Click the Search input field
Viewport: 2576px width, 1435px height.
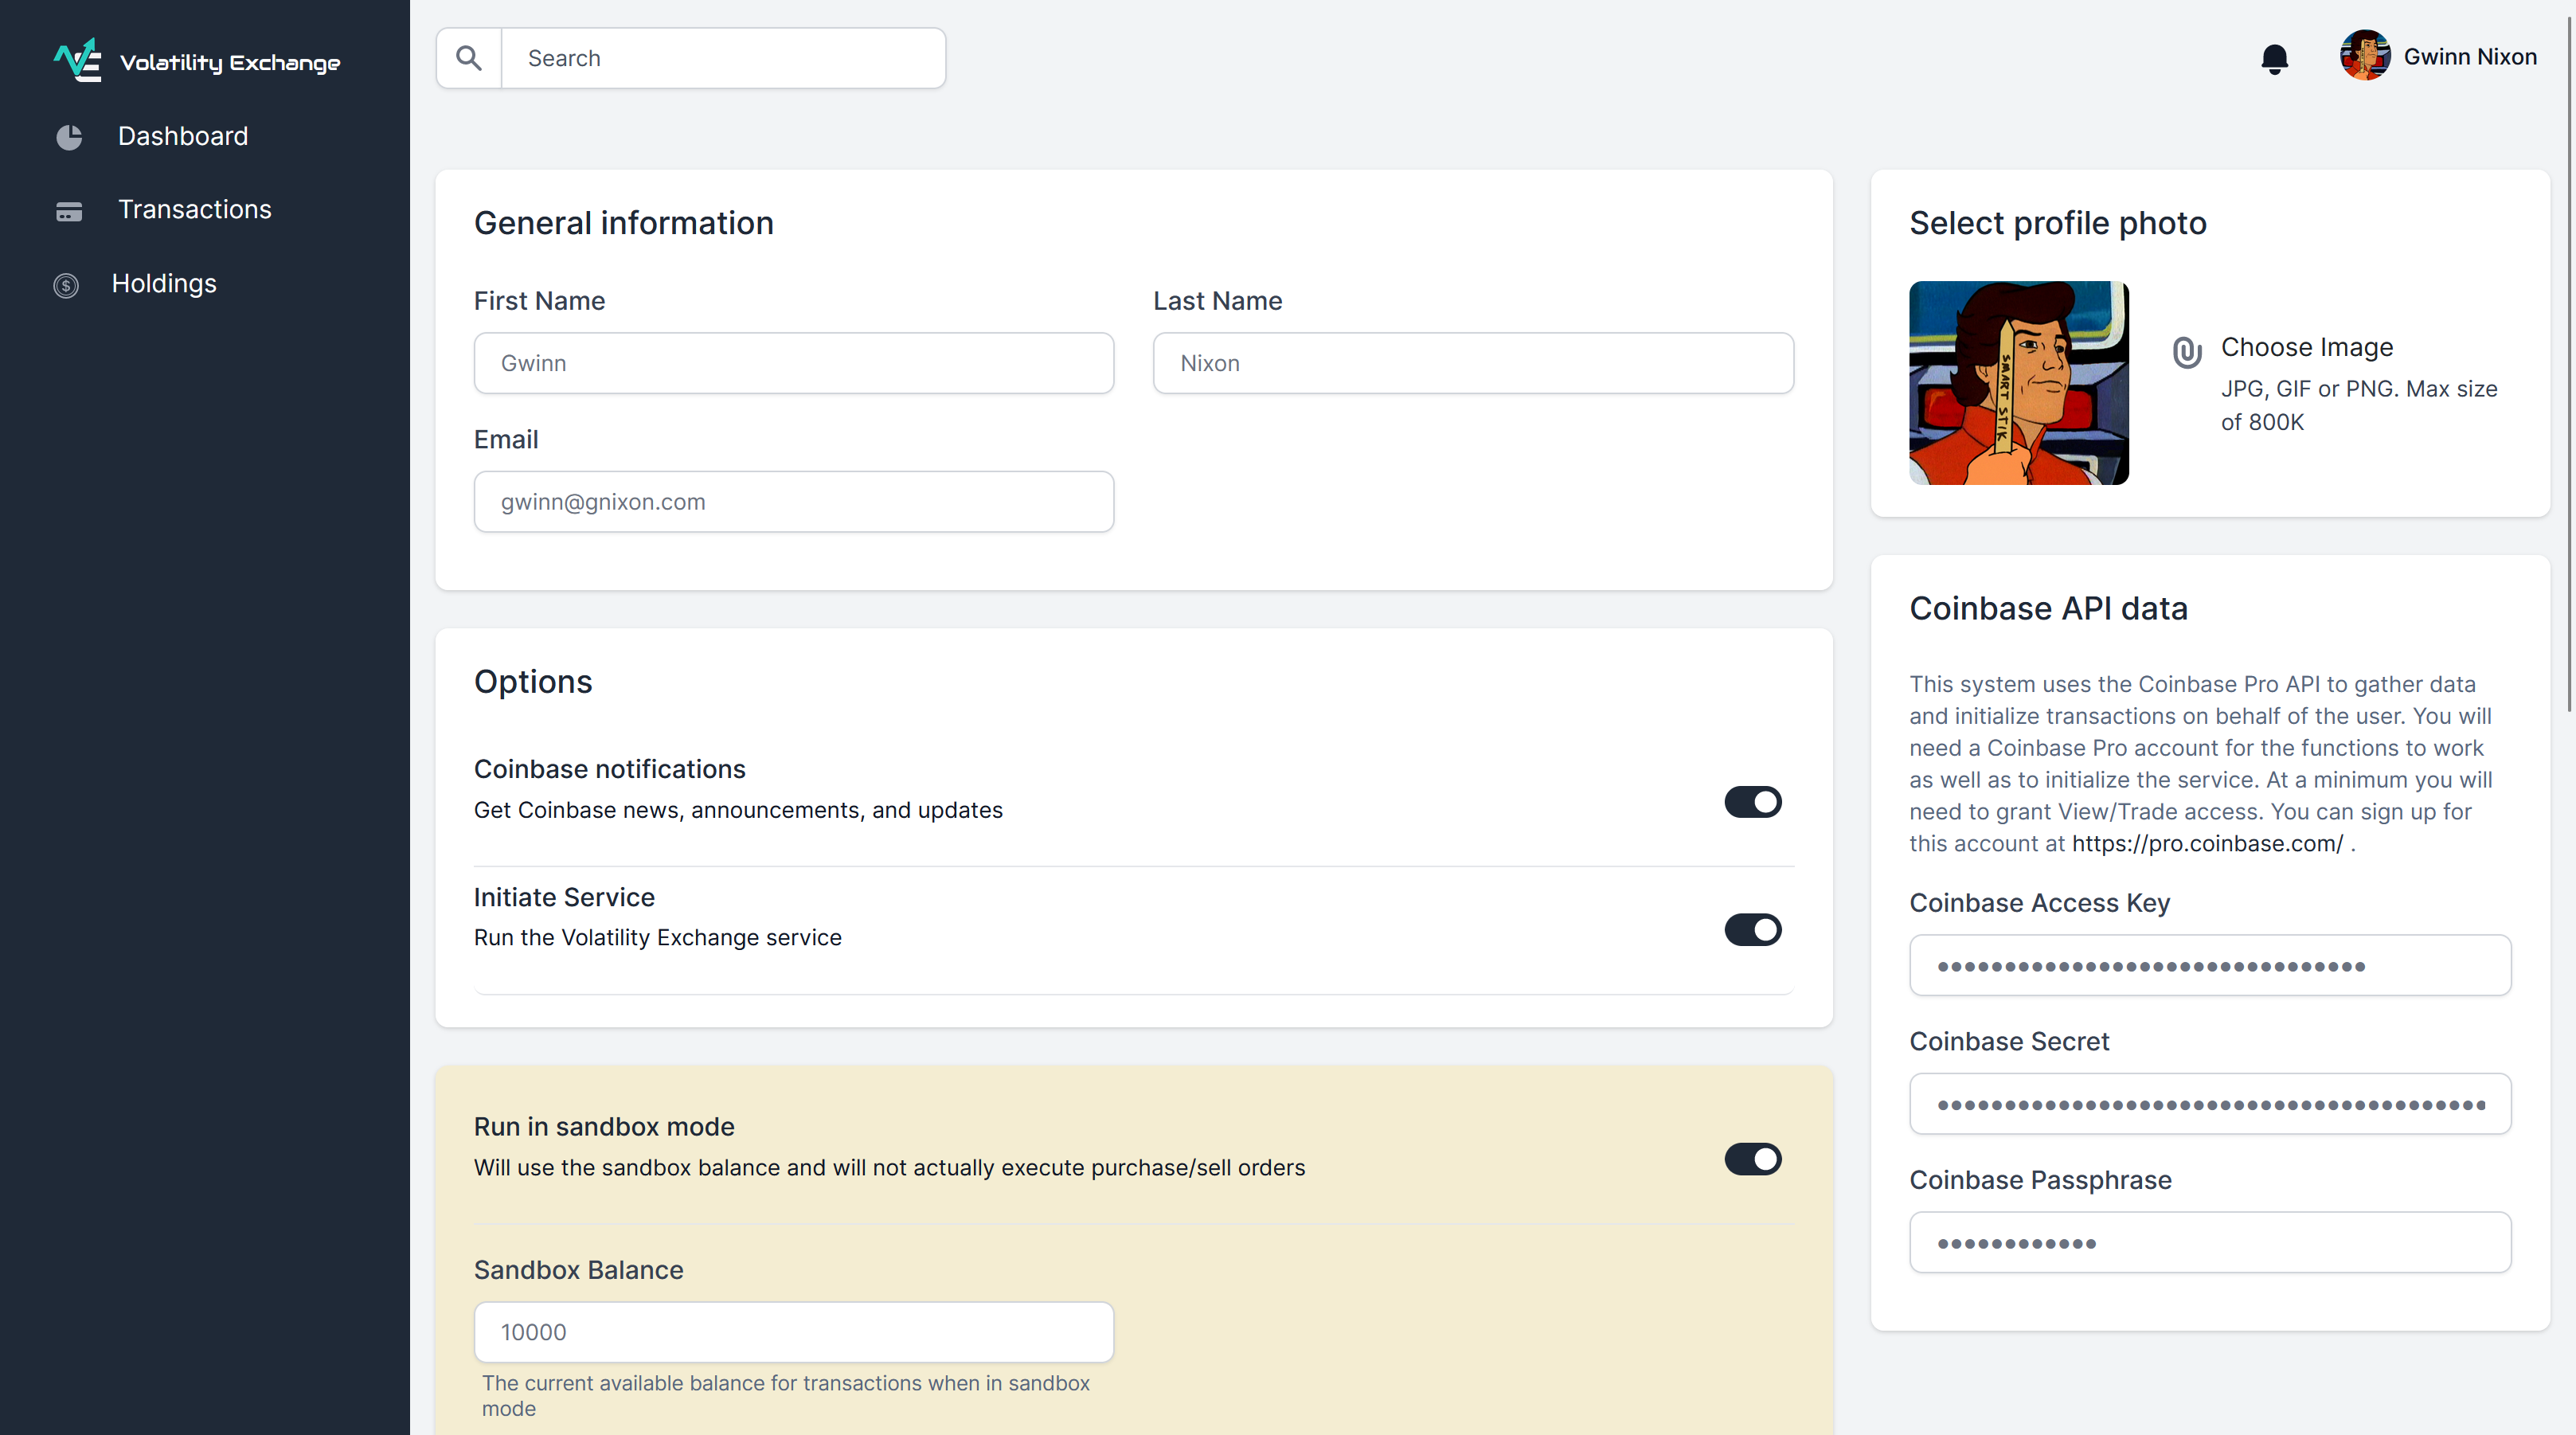723,58
